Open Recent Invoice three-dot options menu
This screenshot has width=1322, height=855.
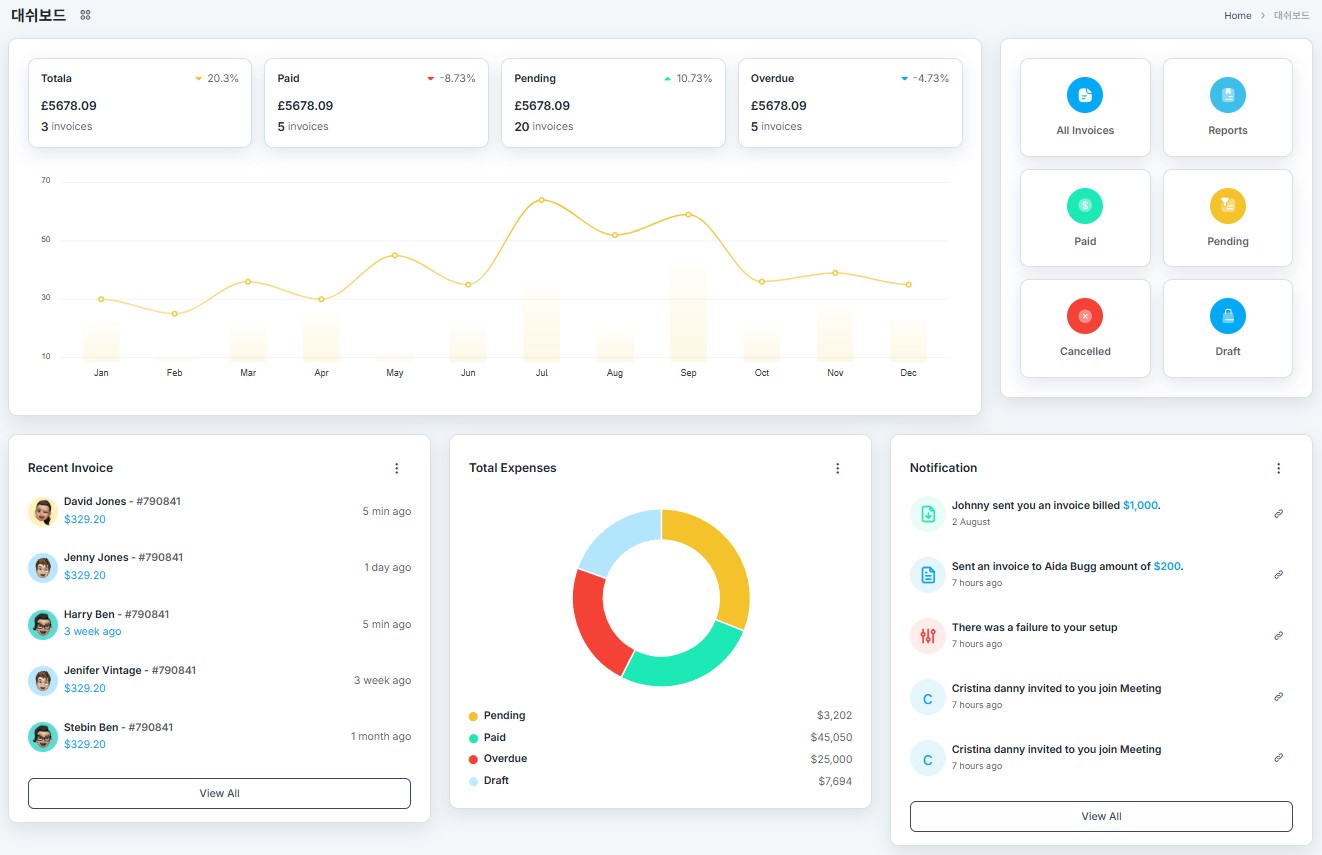pos(396,468)
